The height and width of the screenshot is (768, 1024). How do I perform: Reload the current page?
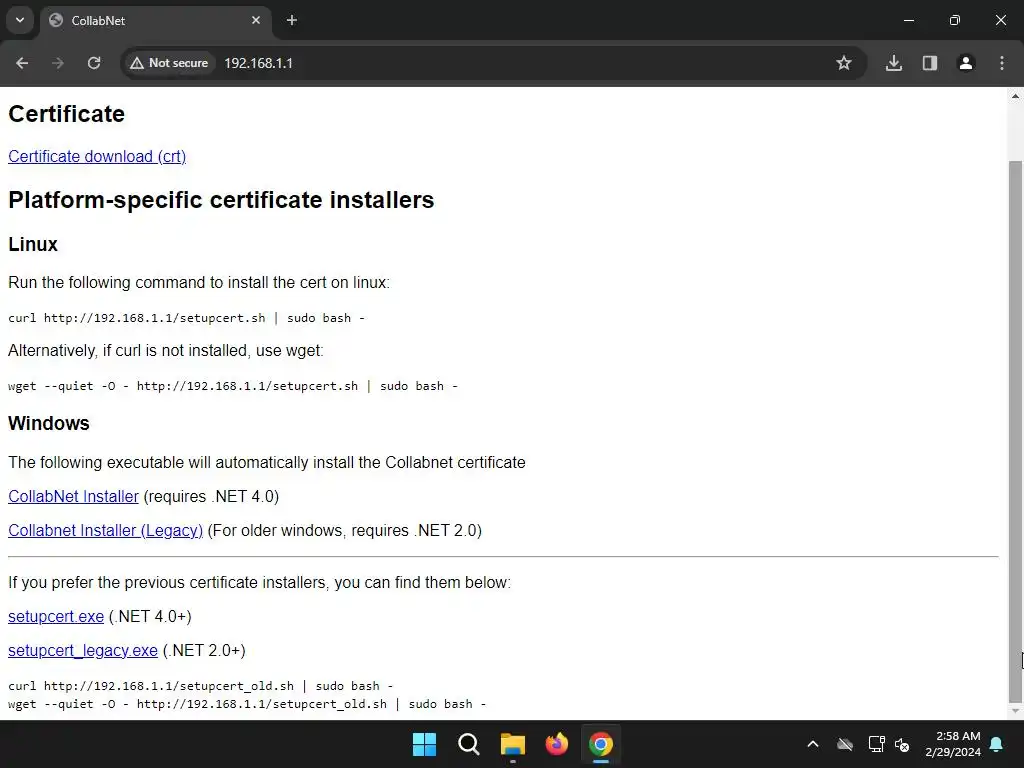[94, 63]
